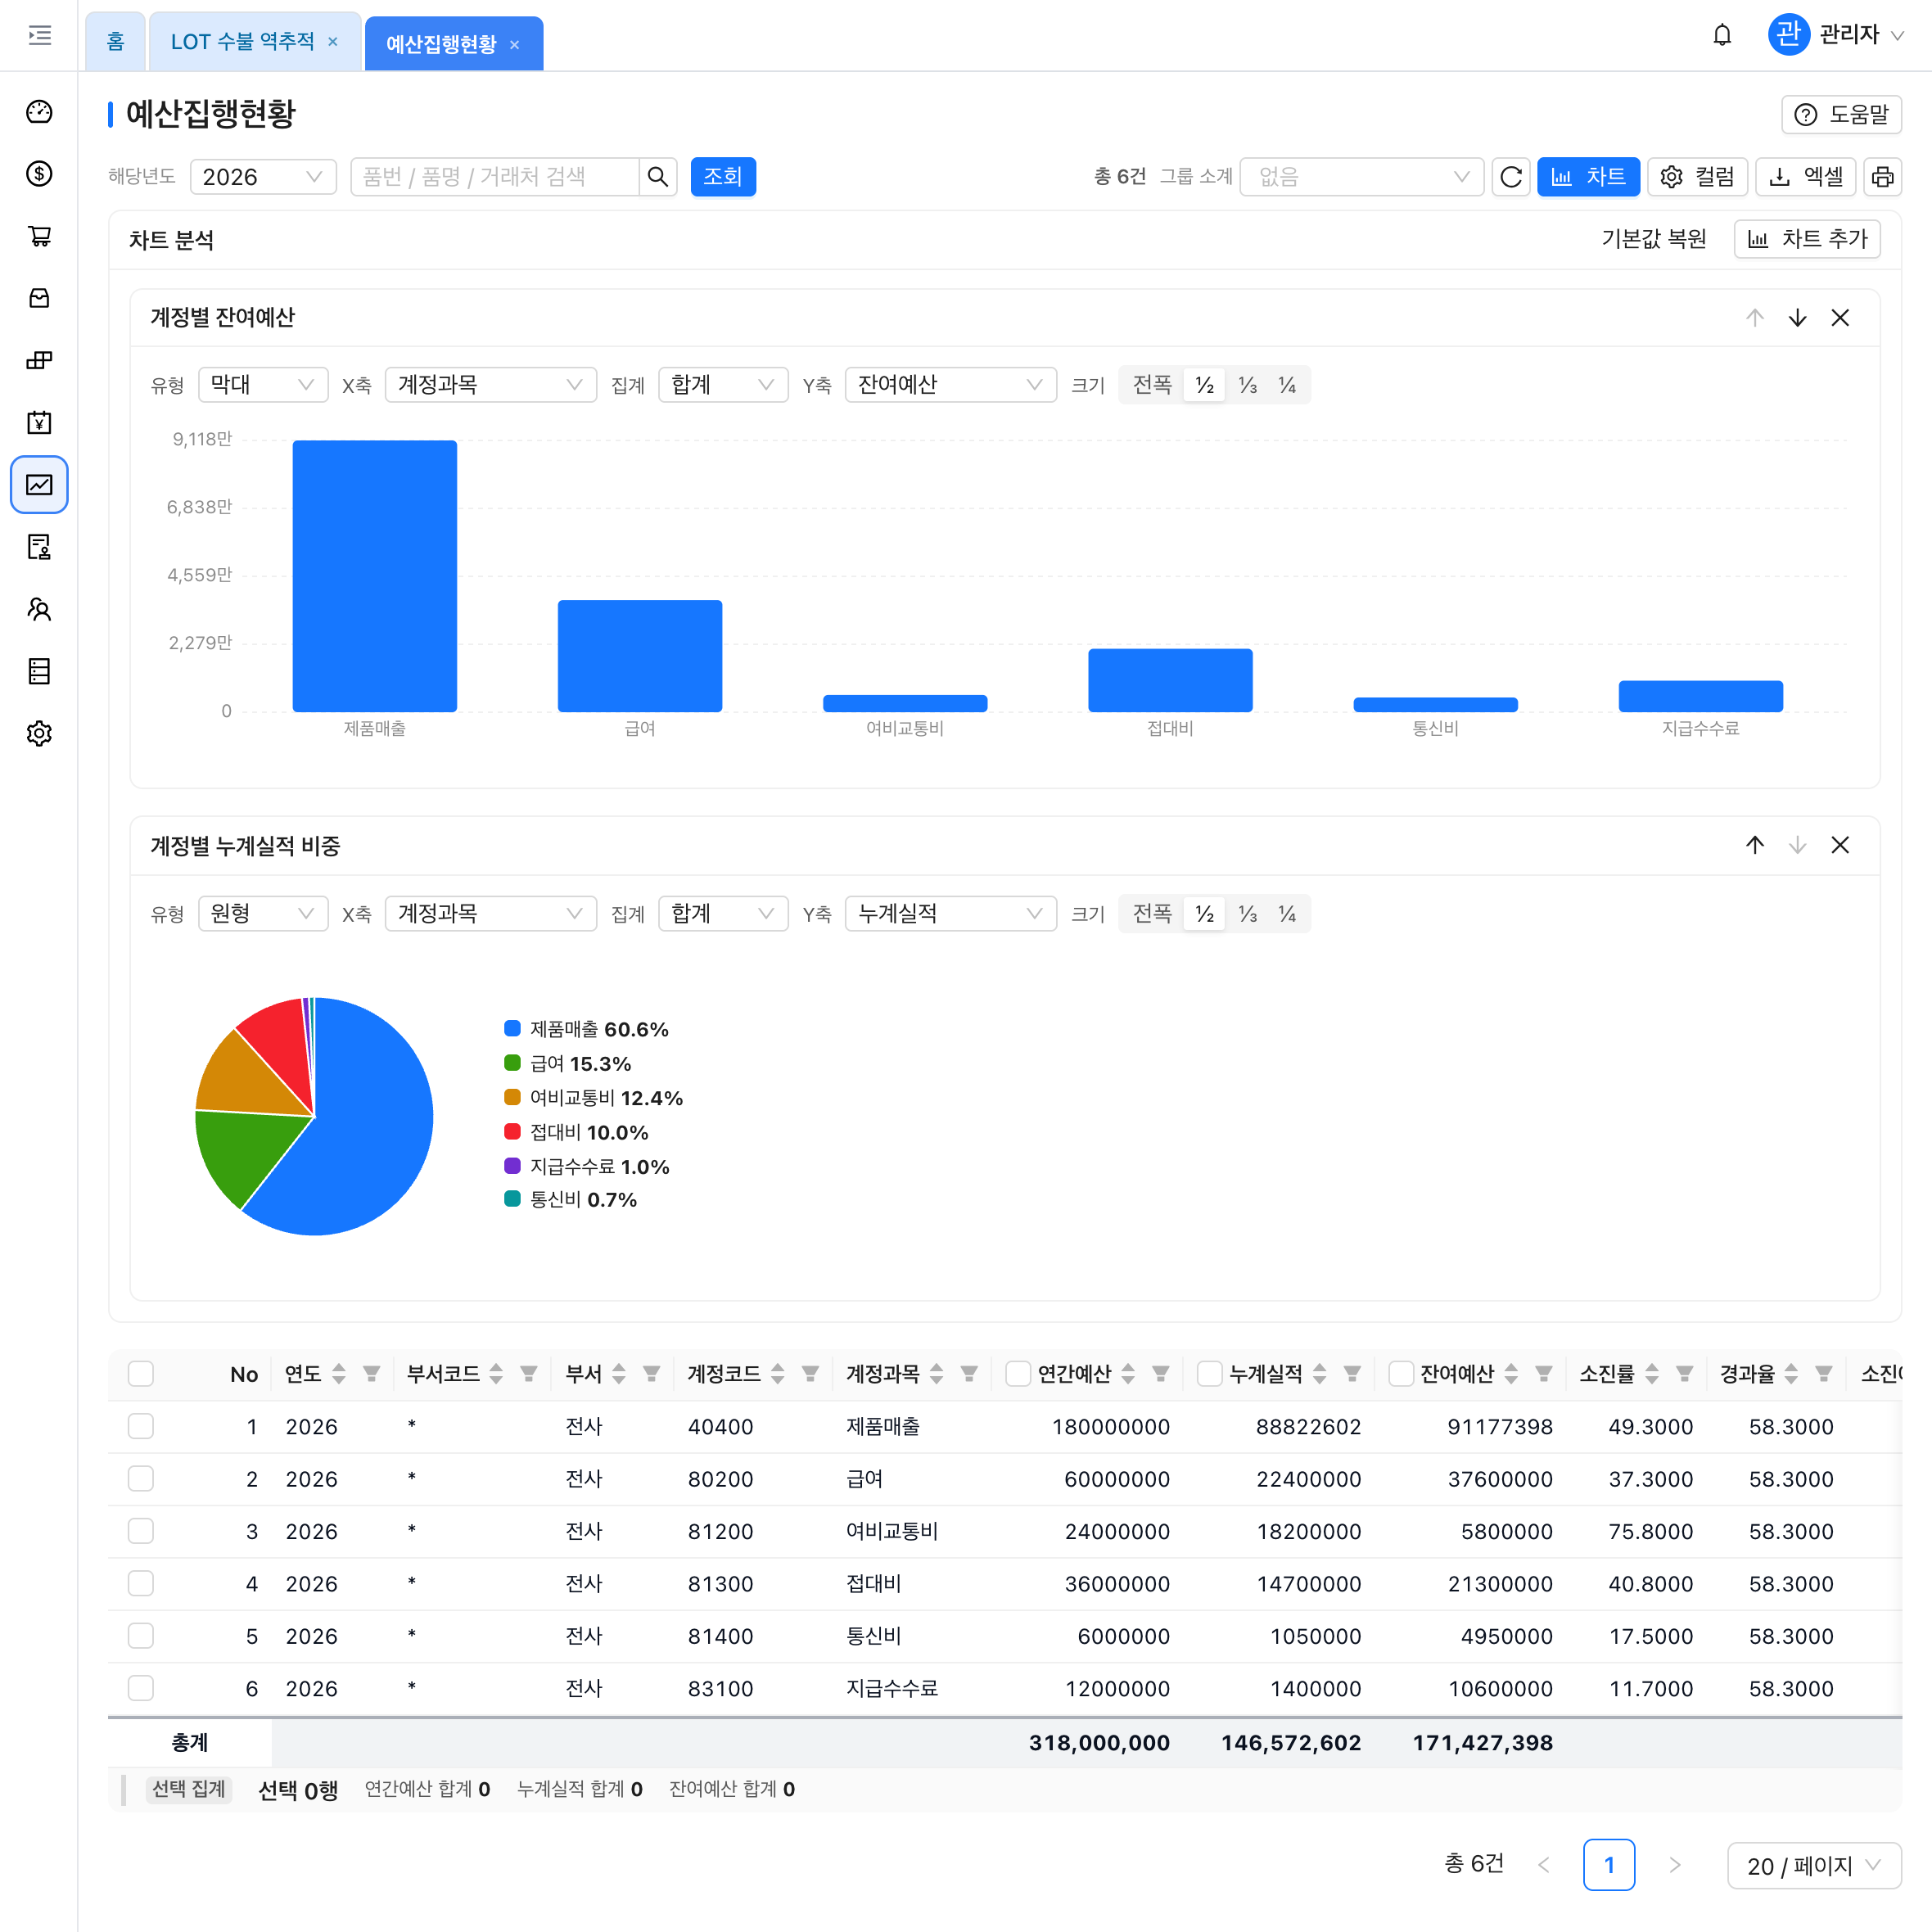The image size is (1932, 1932).
Task: Collapse the sidebar menu toggle icon
Action: pyautogui.click(x=39, y=36)
